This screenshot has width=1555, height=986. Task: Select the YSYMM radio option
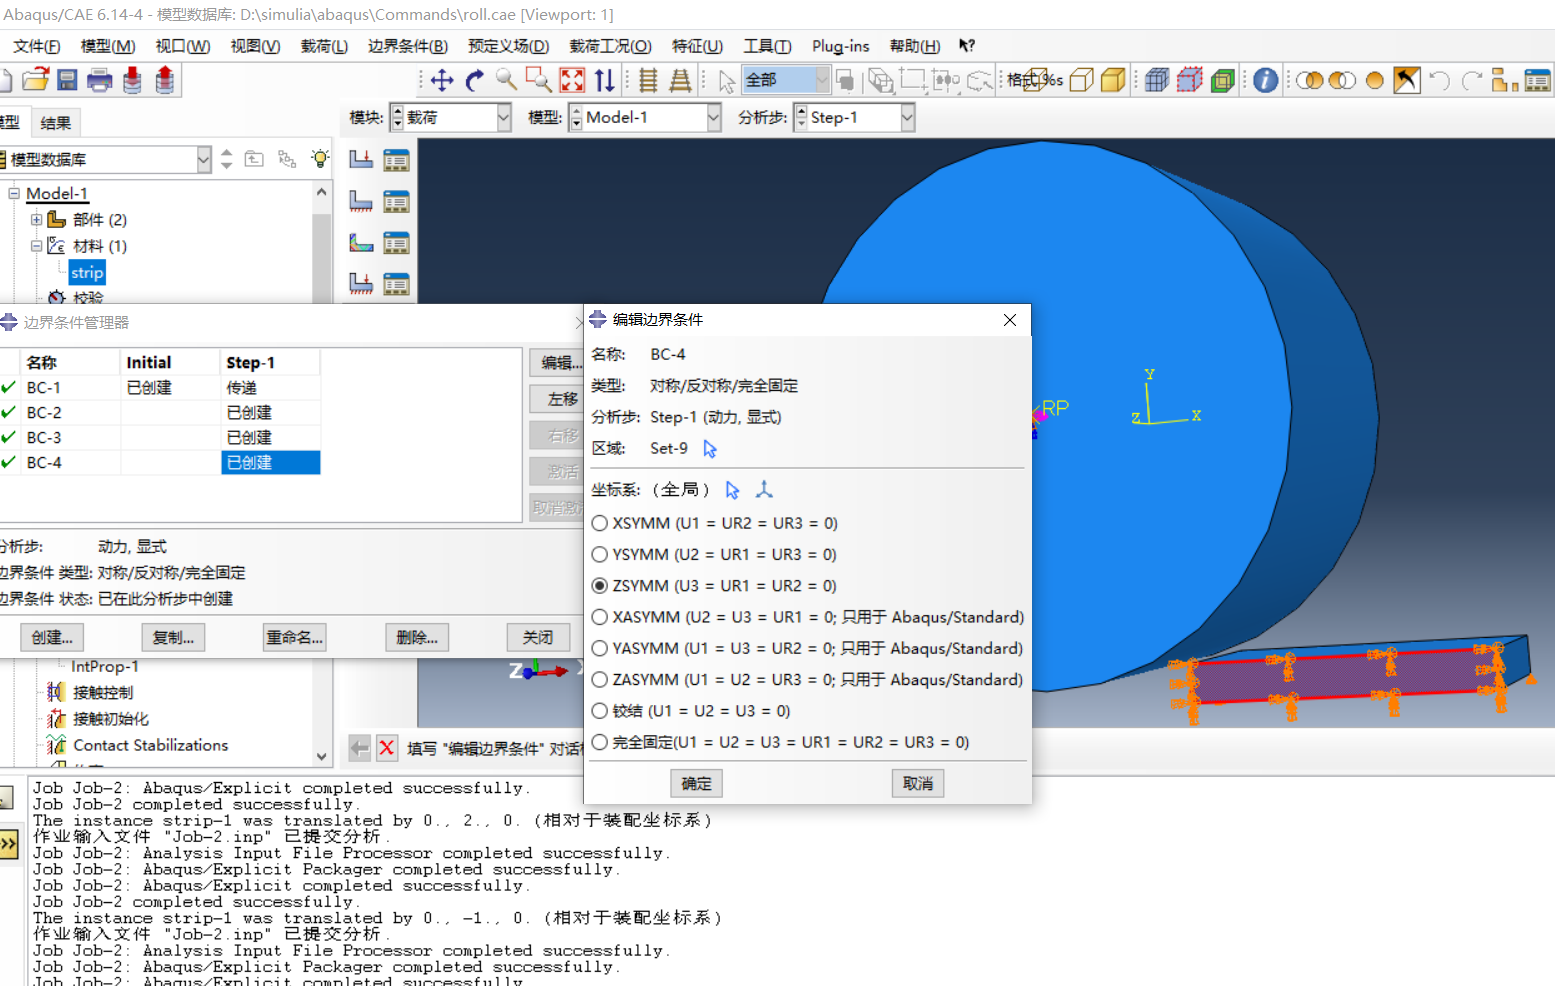(600, 554)
